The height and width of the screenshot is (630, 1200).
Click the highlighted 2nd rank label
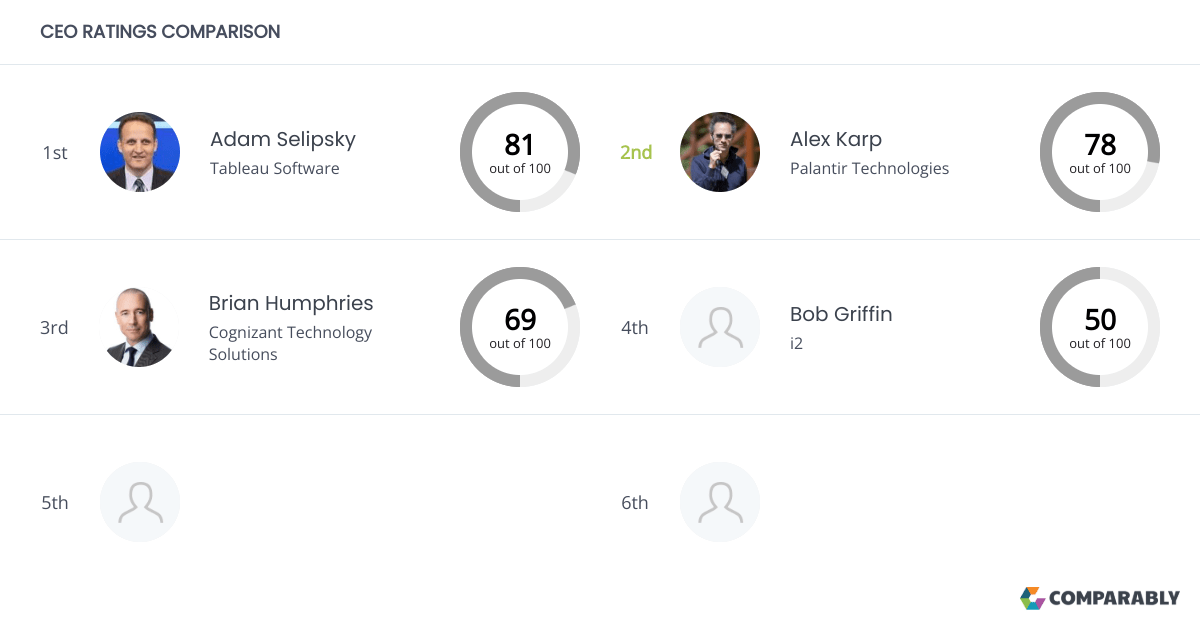636,152
